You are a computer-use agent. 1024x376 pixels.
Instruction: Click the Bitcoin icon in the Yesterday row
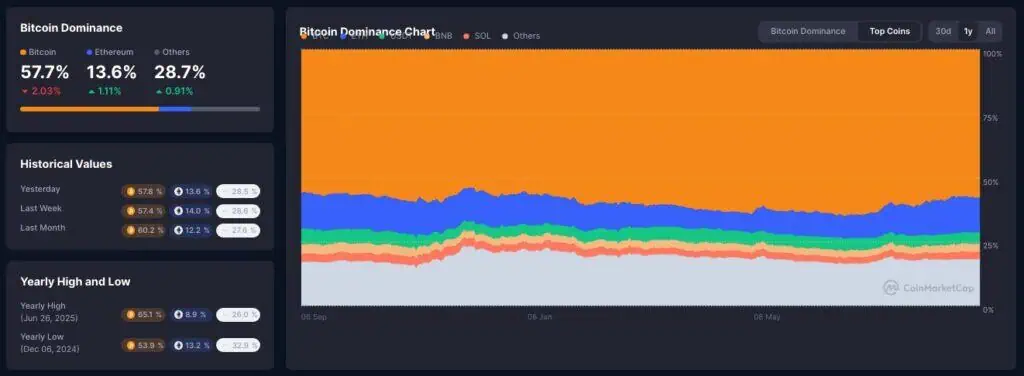pos(131,191)
